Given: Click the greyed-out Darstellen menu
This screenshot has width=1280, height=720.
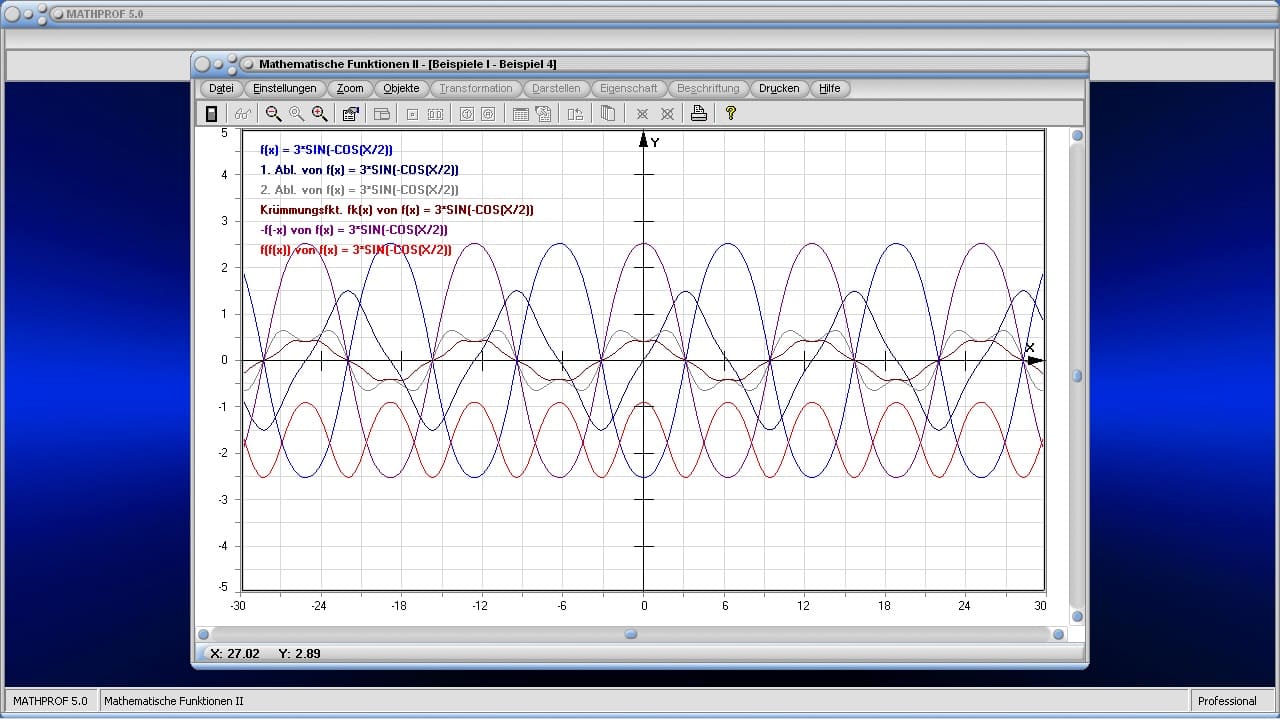Looking at the screenshot, I should coord(556,88).
